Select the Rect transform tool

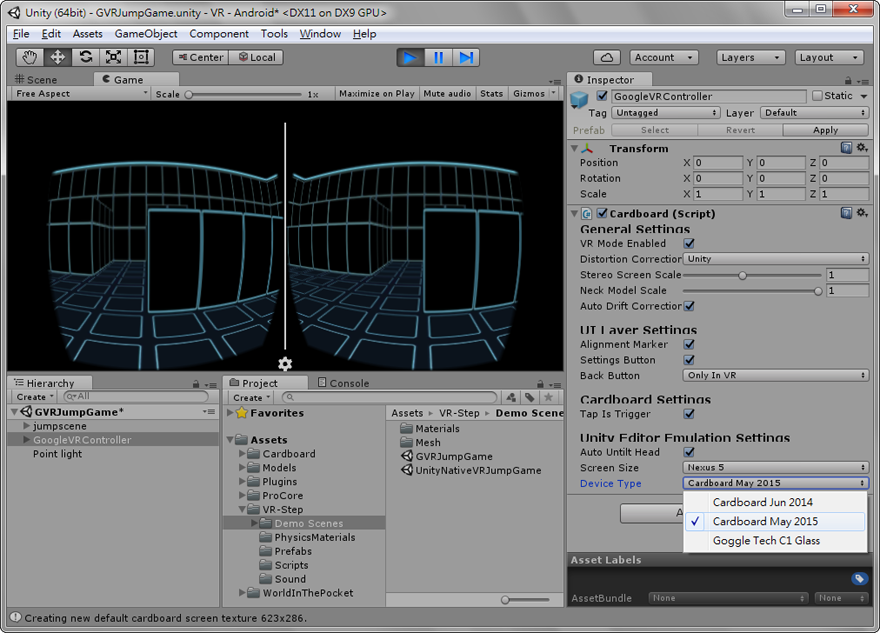[x=141, y=57]
